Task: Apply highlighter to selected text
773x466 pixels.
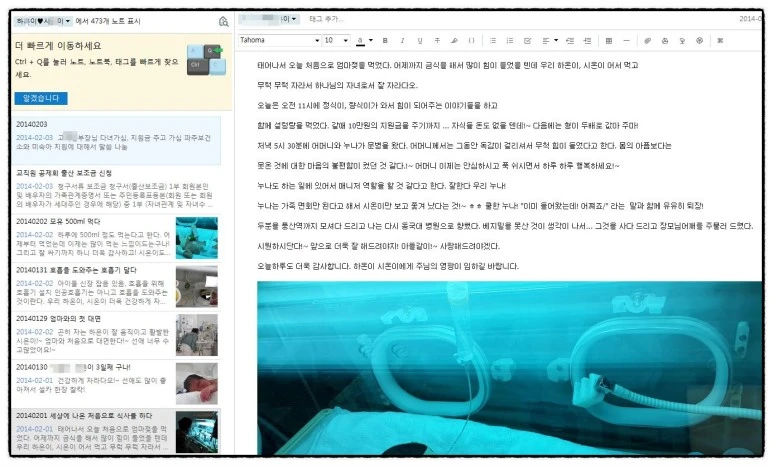Action: (454, 40)
